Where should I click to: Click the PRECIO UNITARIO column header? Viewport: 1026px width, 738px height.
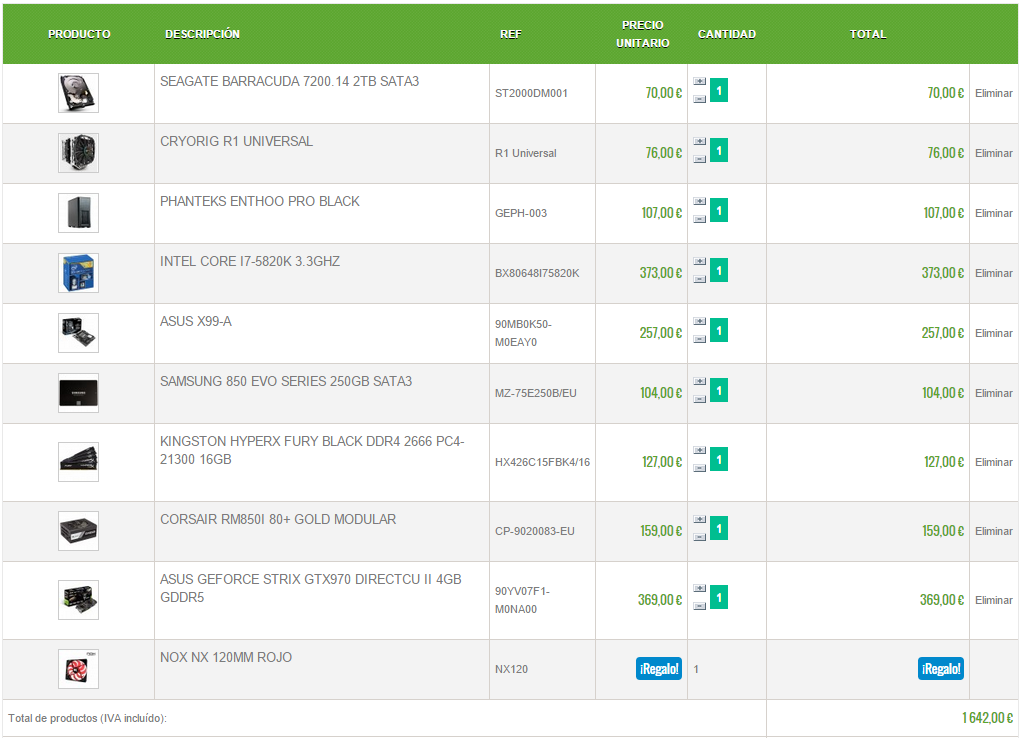tap(643, 34)
